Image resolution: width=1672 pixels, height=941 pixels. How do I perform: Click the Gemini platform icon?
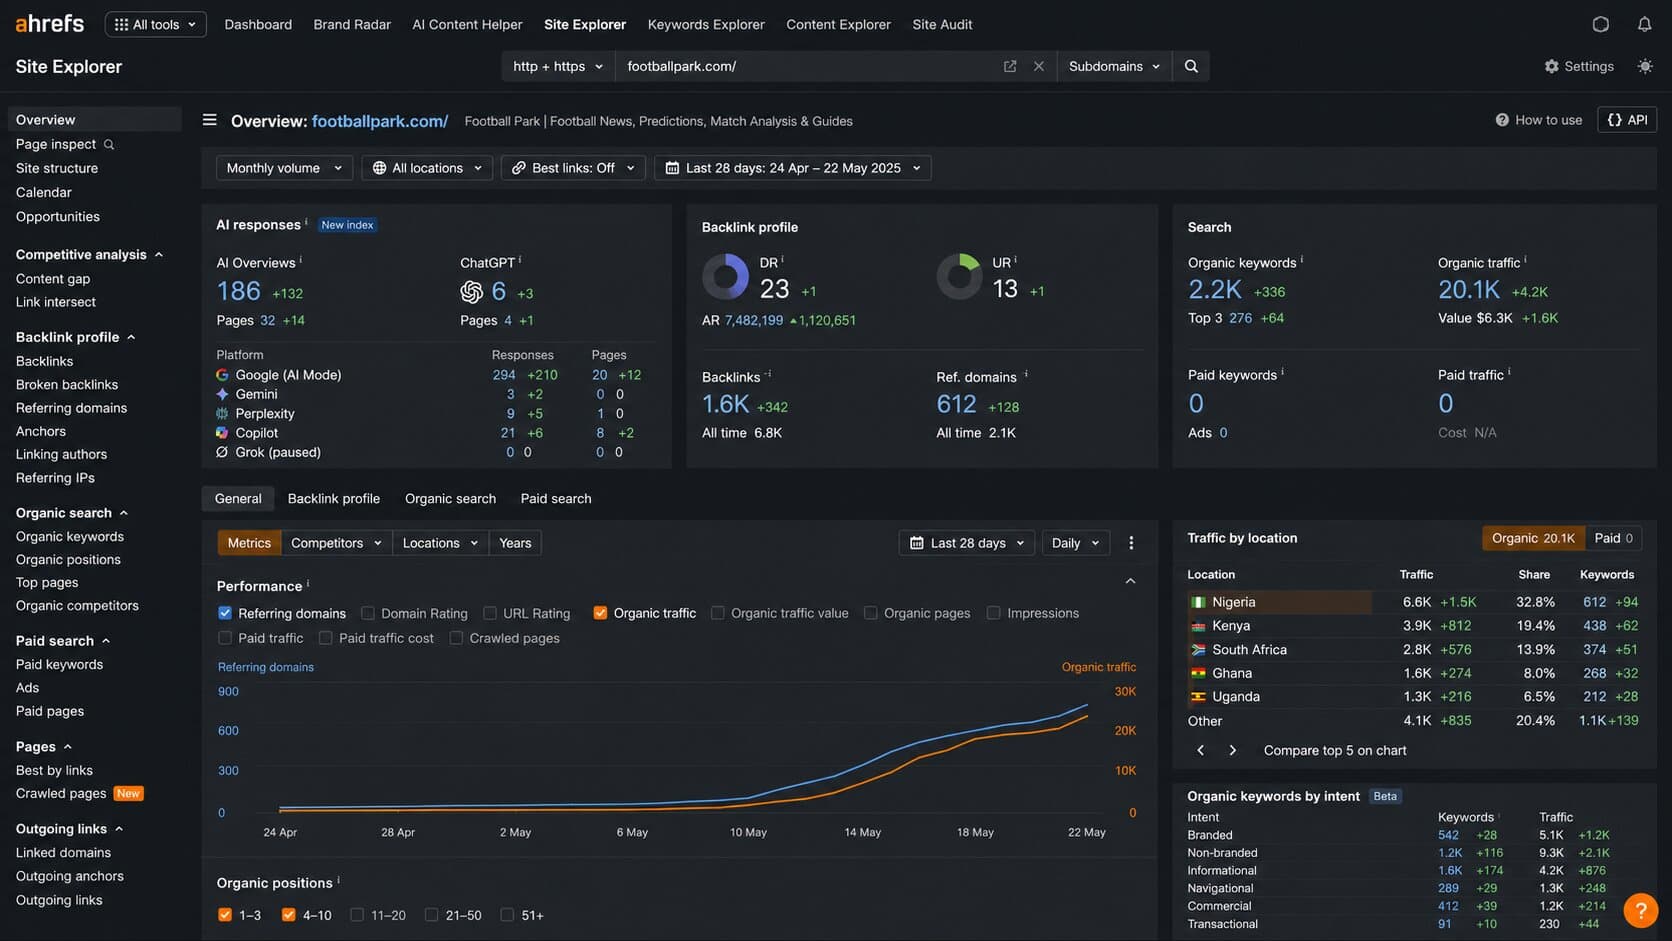(x=222, y=394)
